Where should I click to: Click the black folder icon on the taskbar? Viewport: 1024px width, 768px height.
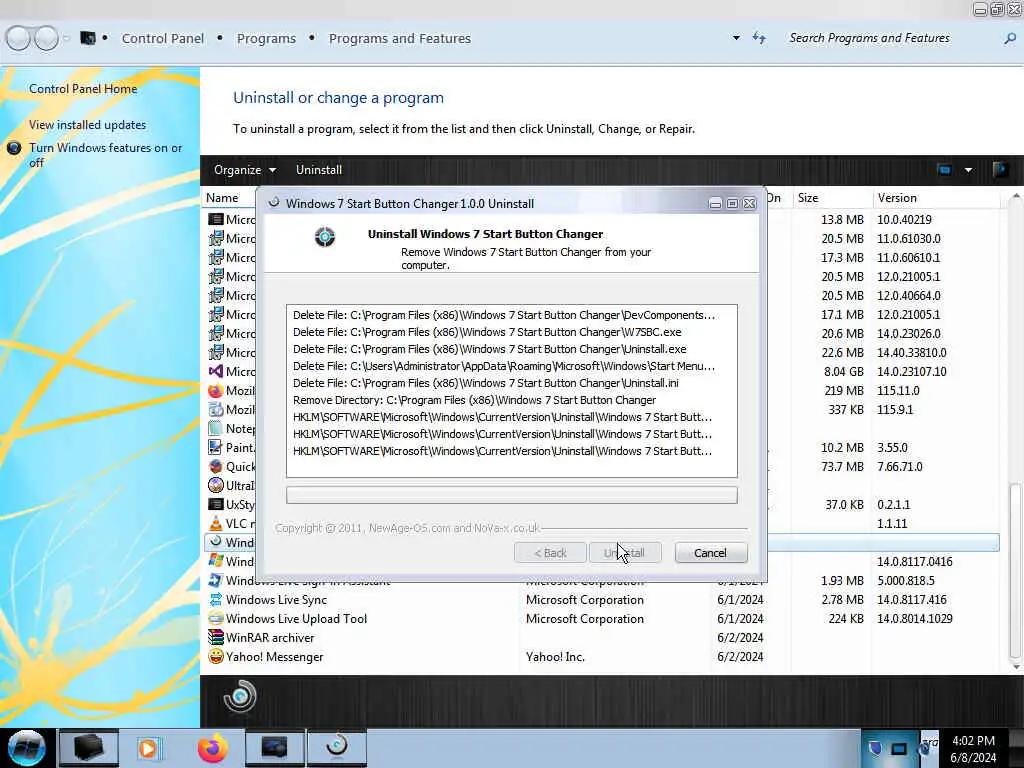coord(89,747)
